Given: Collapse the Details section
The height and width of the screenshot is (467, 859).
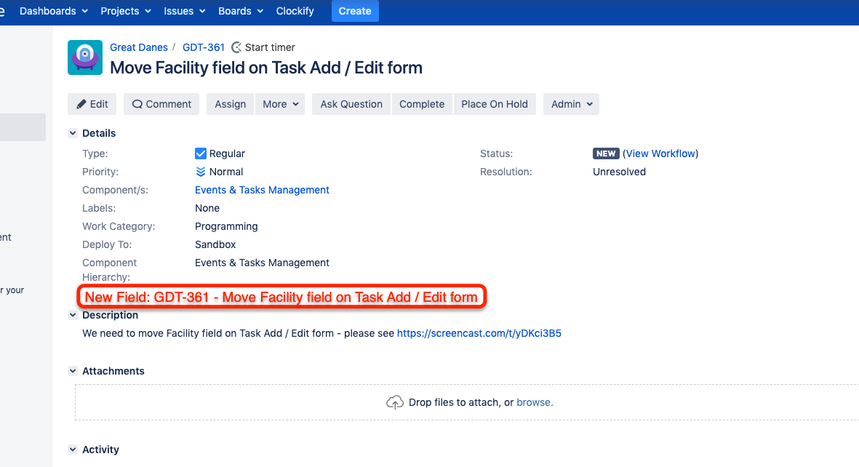Looking at the screenshot, I should 72,133.
